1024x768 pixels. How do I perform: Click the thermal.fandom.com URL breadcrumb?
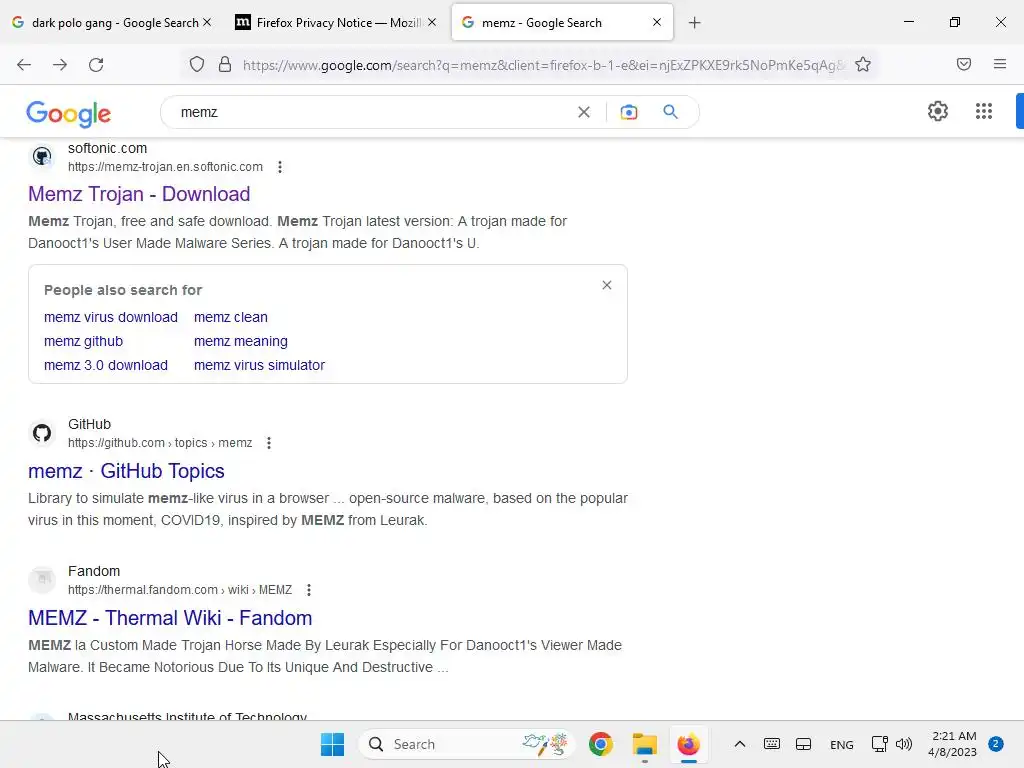click(x=180, y=590)
